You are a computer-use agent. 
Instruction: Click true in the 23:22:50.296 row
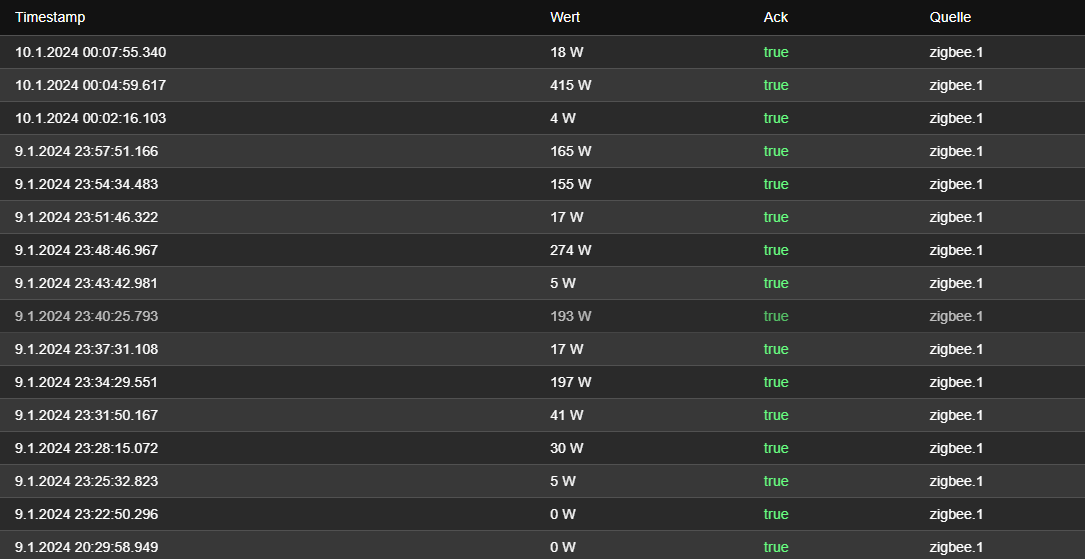[776, 514]
